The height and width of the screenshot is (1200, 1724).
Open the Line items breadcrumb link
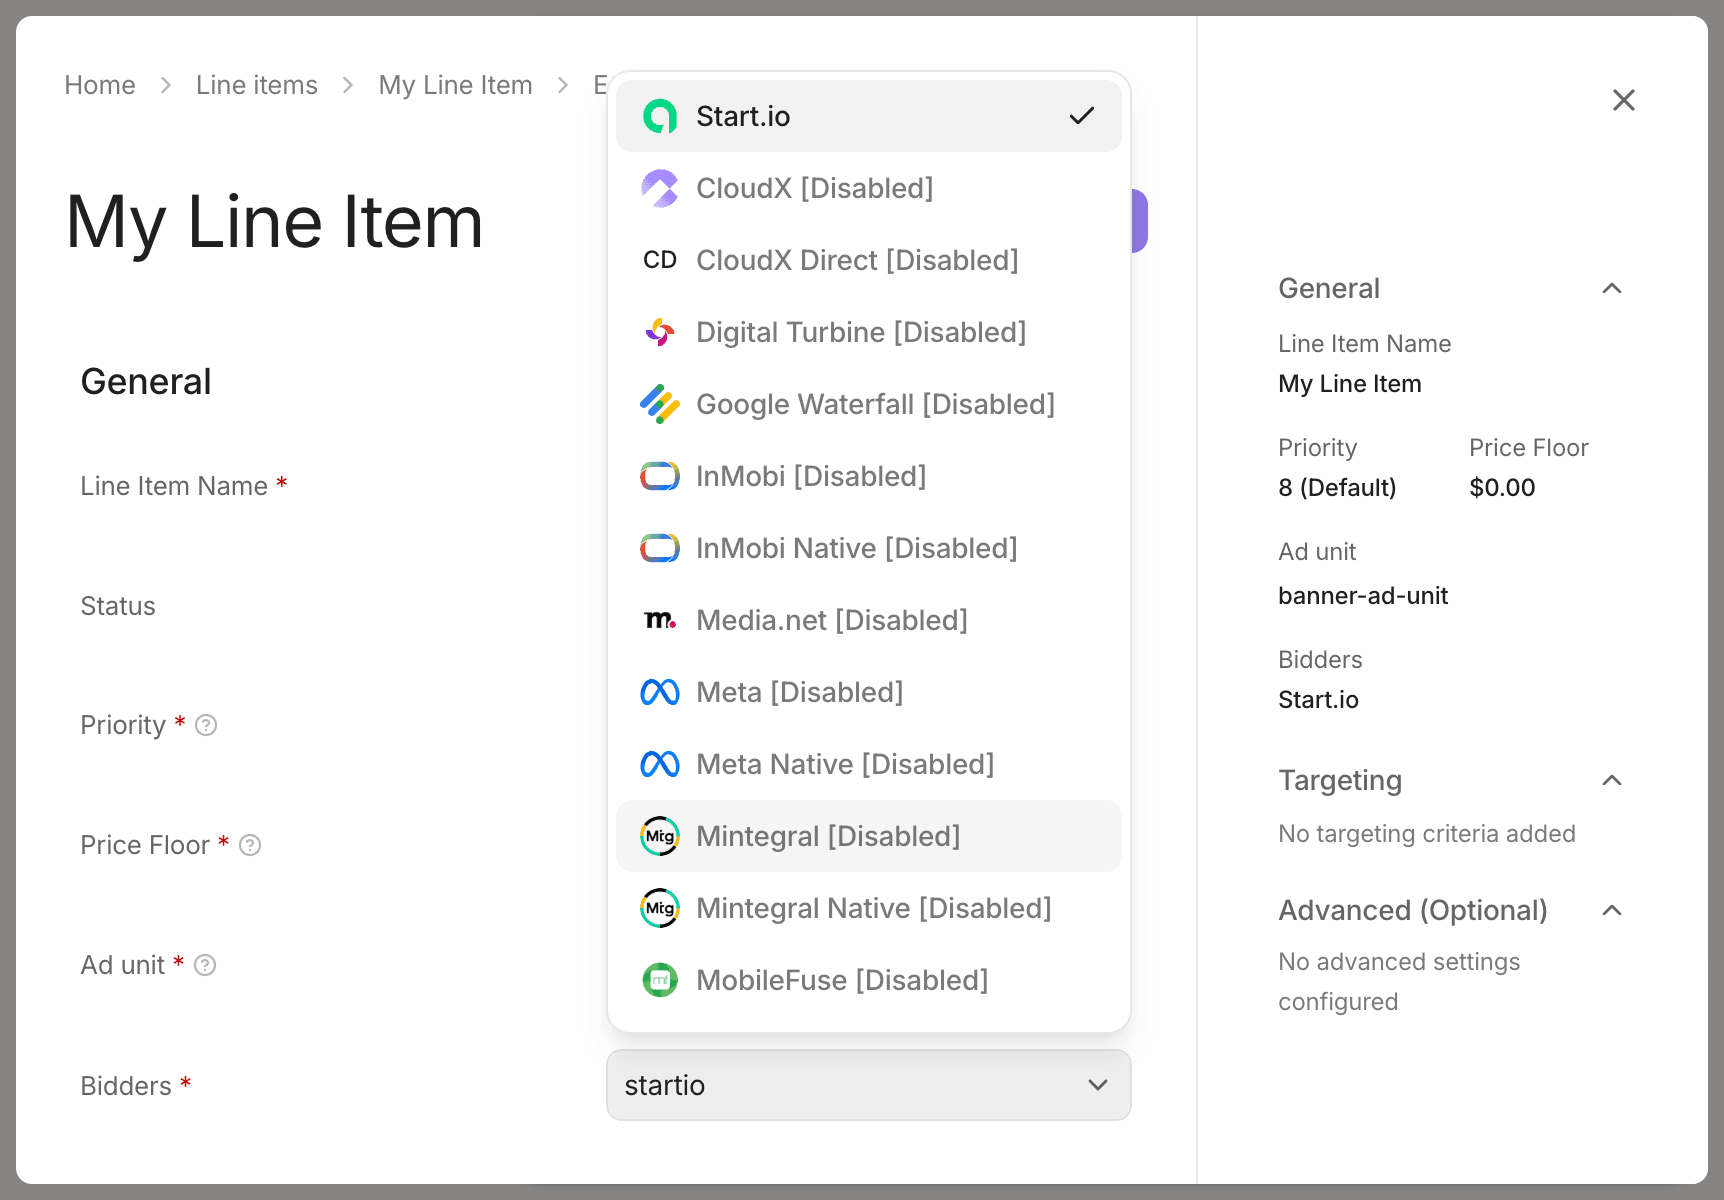pyautogui.click(x=257, y=85)
